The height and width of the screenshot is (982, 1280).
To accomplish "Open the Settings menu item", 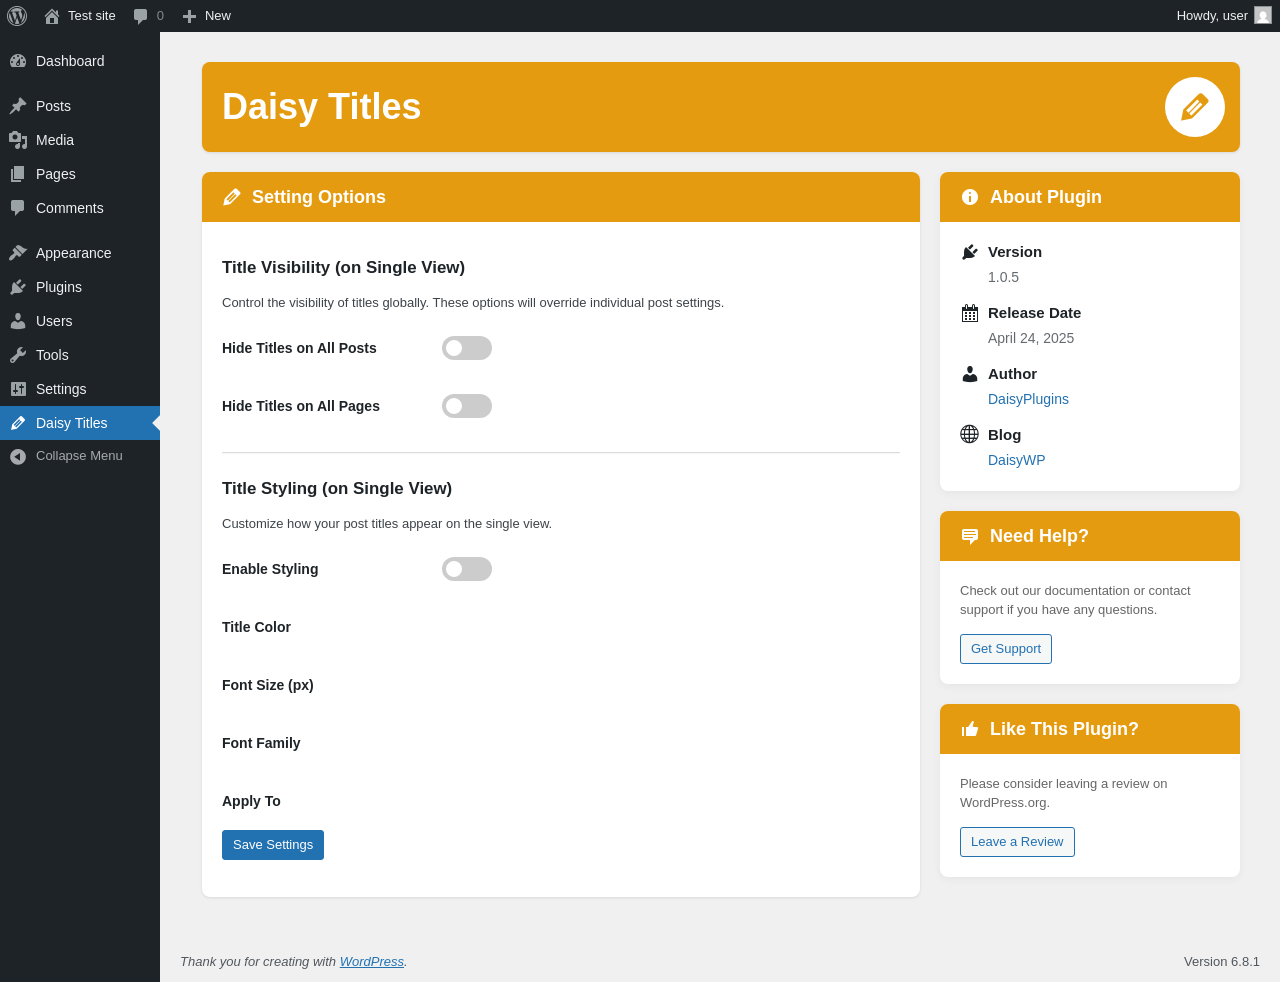I will point(61,389).
